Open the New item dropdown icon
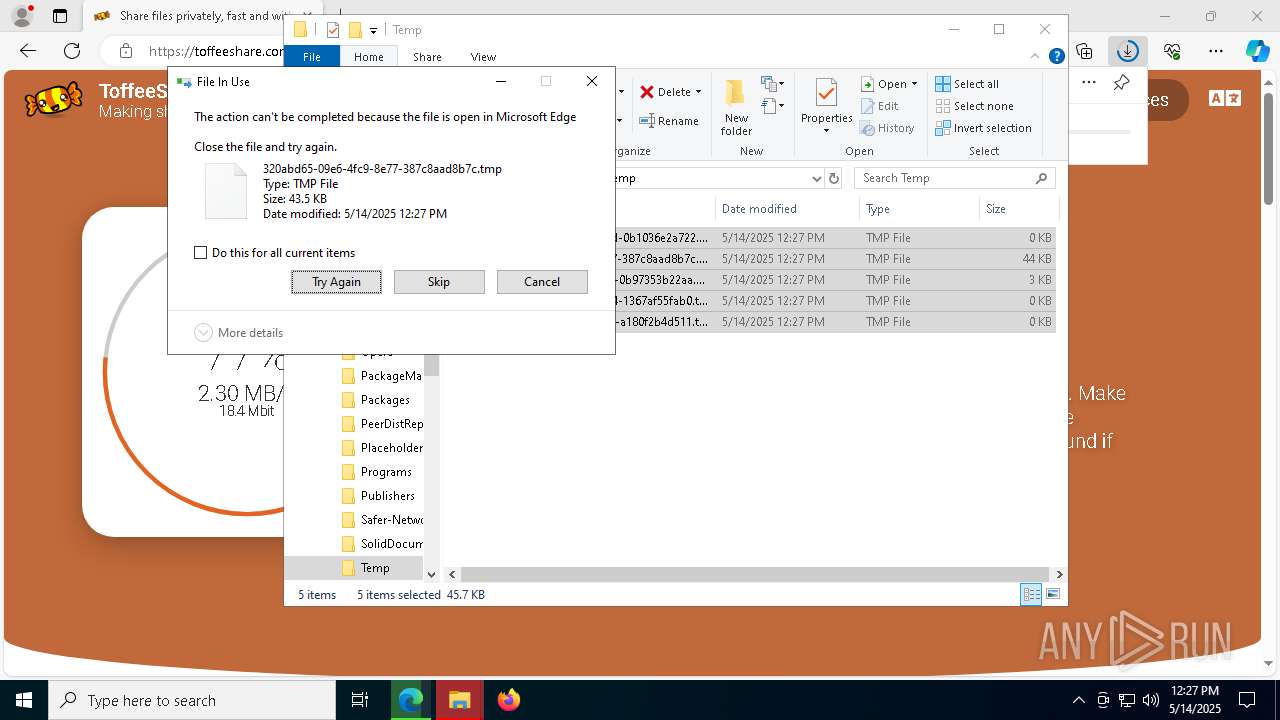 (x=772, y=84)
